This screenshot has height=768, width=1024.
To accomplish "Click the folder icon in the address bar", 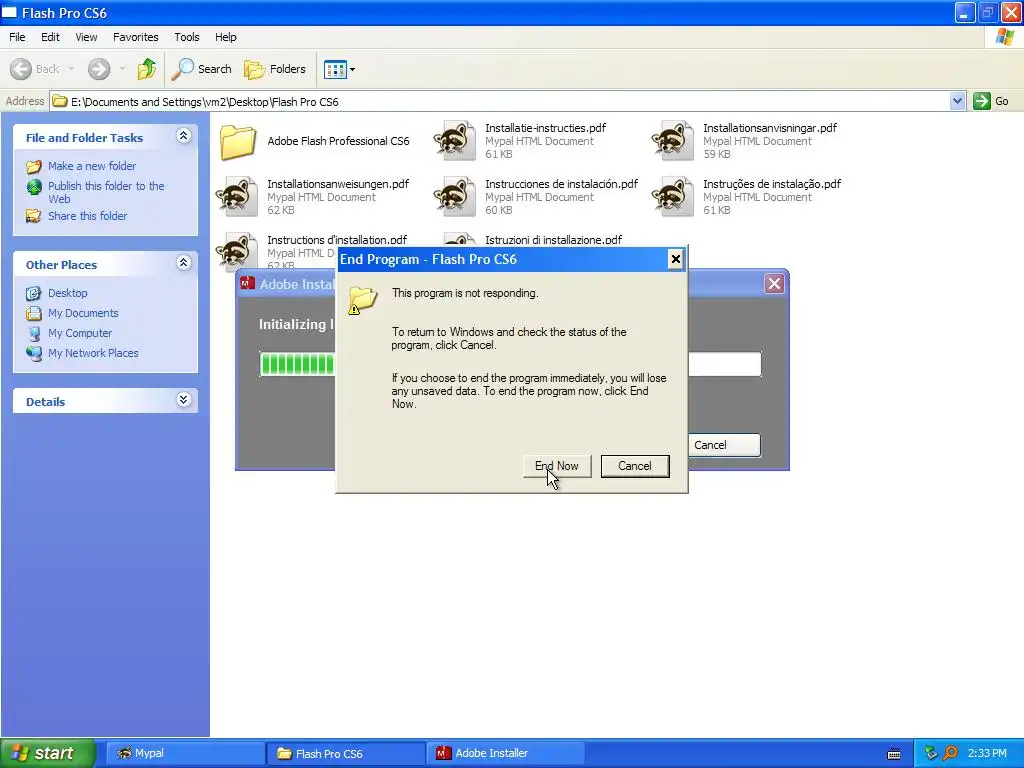I will point(60,101).
